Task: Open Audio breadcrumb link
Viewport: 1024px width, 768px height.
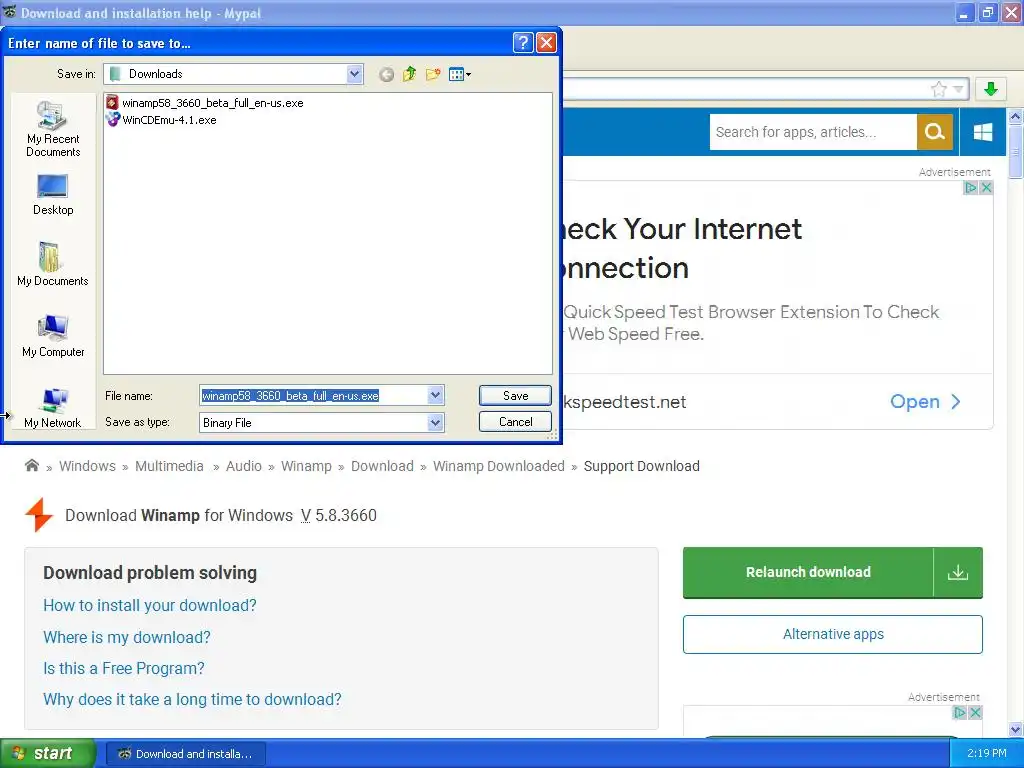Action: tap(244, 466)
